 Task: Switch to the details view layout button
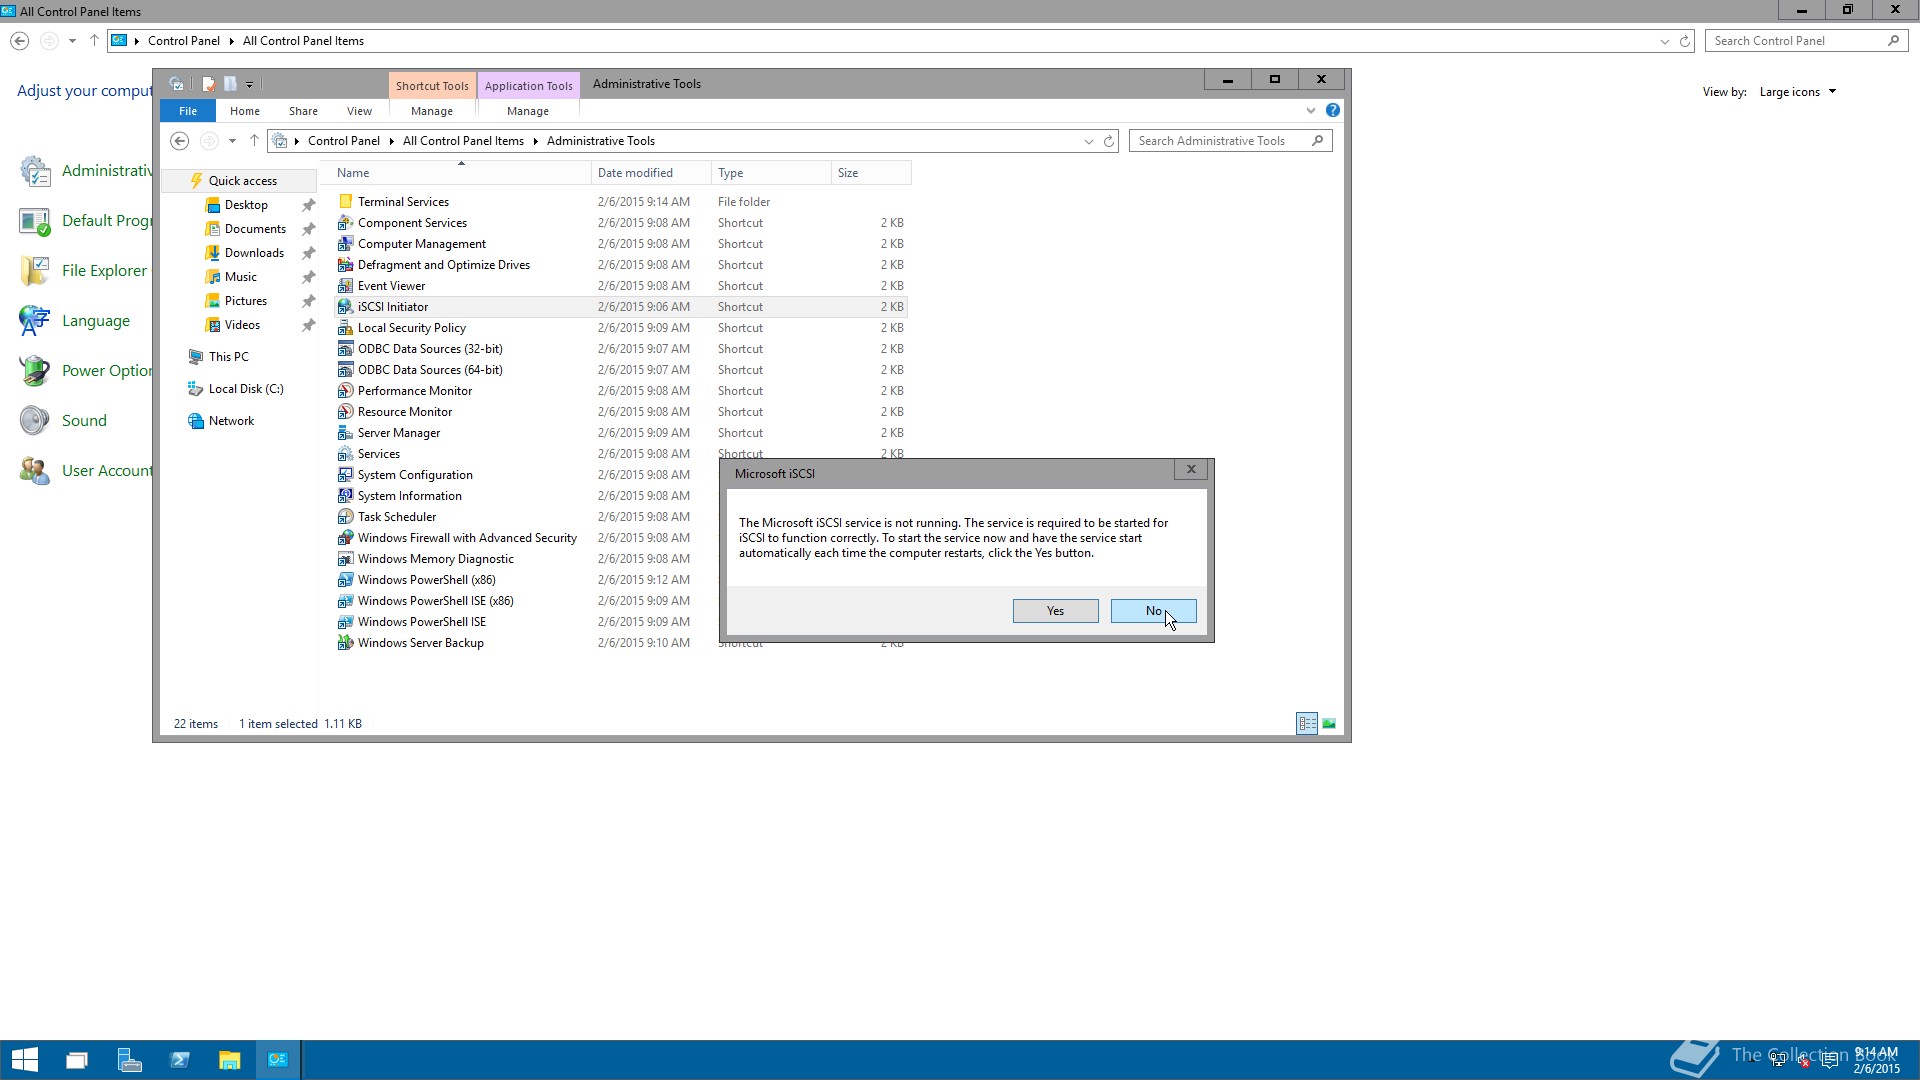[x=1307, y=723]
